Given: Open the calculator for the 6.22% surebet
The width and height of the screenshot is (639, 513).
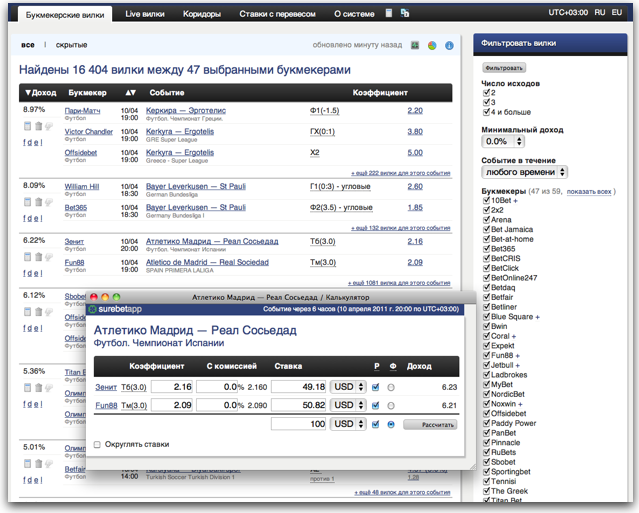Looking at the screenshot, I should [x=27, y=257].
